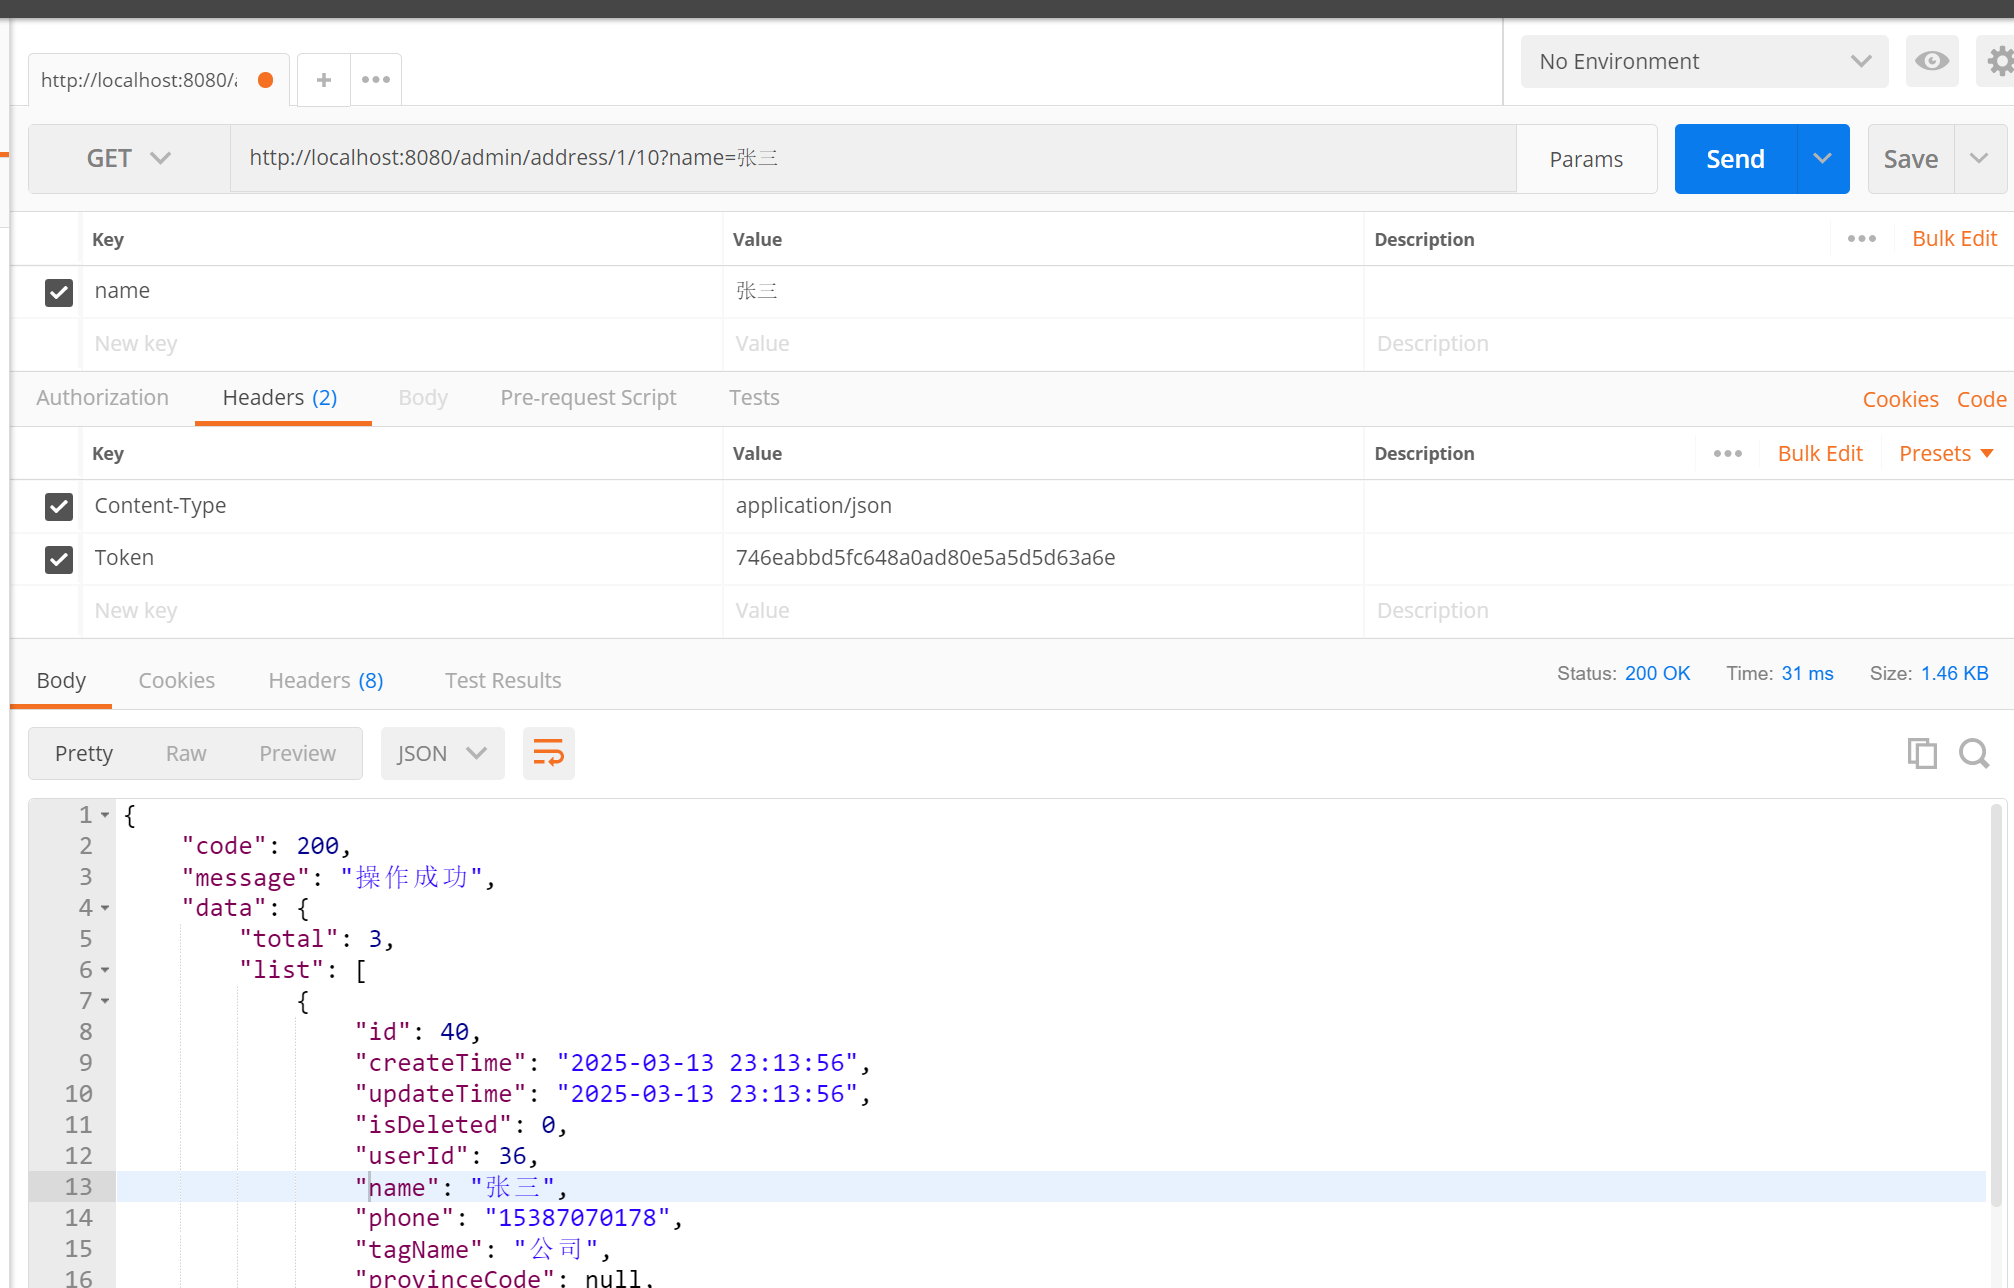
Task: Click the New key params field
Action: pyautogui.click(x=401, y=344)
